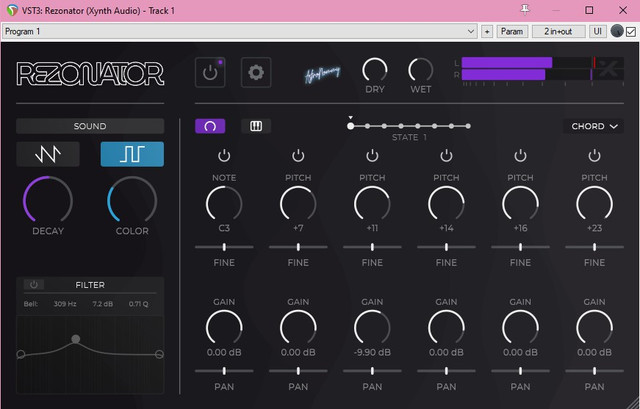This screenshot has width=640, height=409.
Task: Click the PITCH knob showing +11
Action: pyautogui.click(x=372, y=204)
